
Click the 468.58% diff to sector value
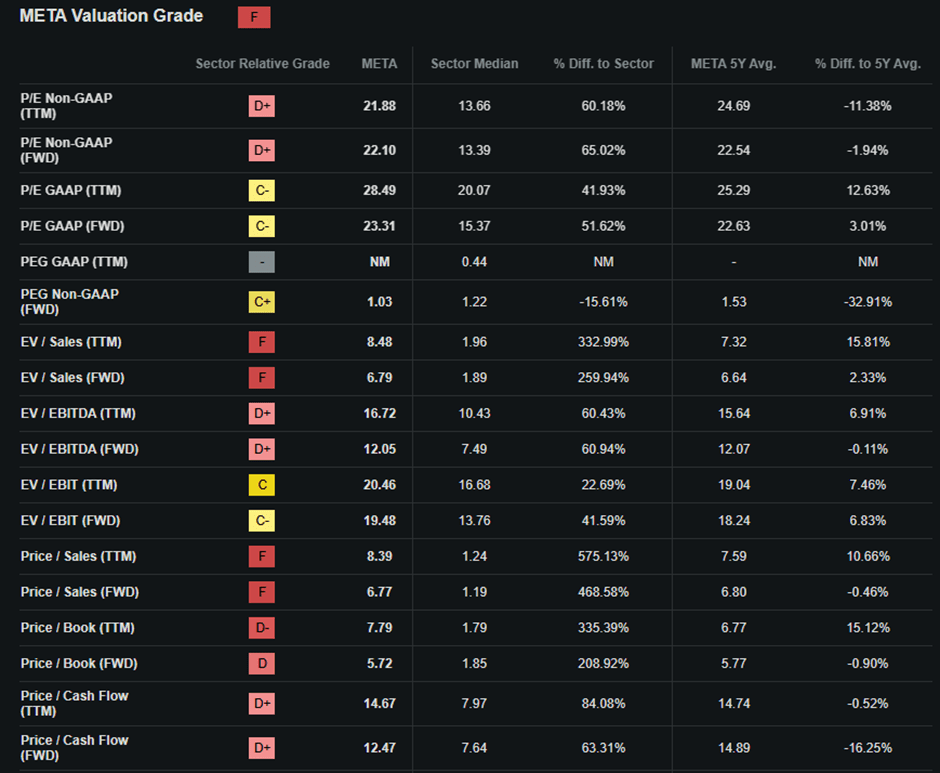click(x=604, y=592)
